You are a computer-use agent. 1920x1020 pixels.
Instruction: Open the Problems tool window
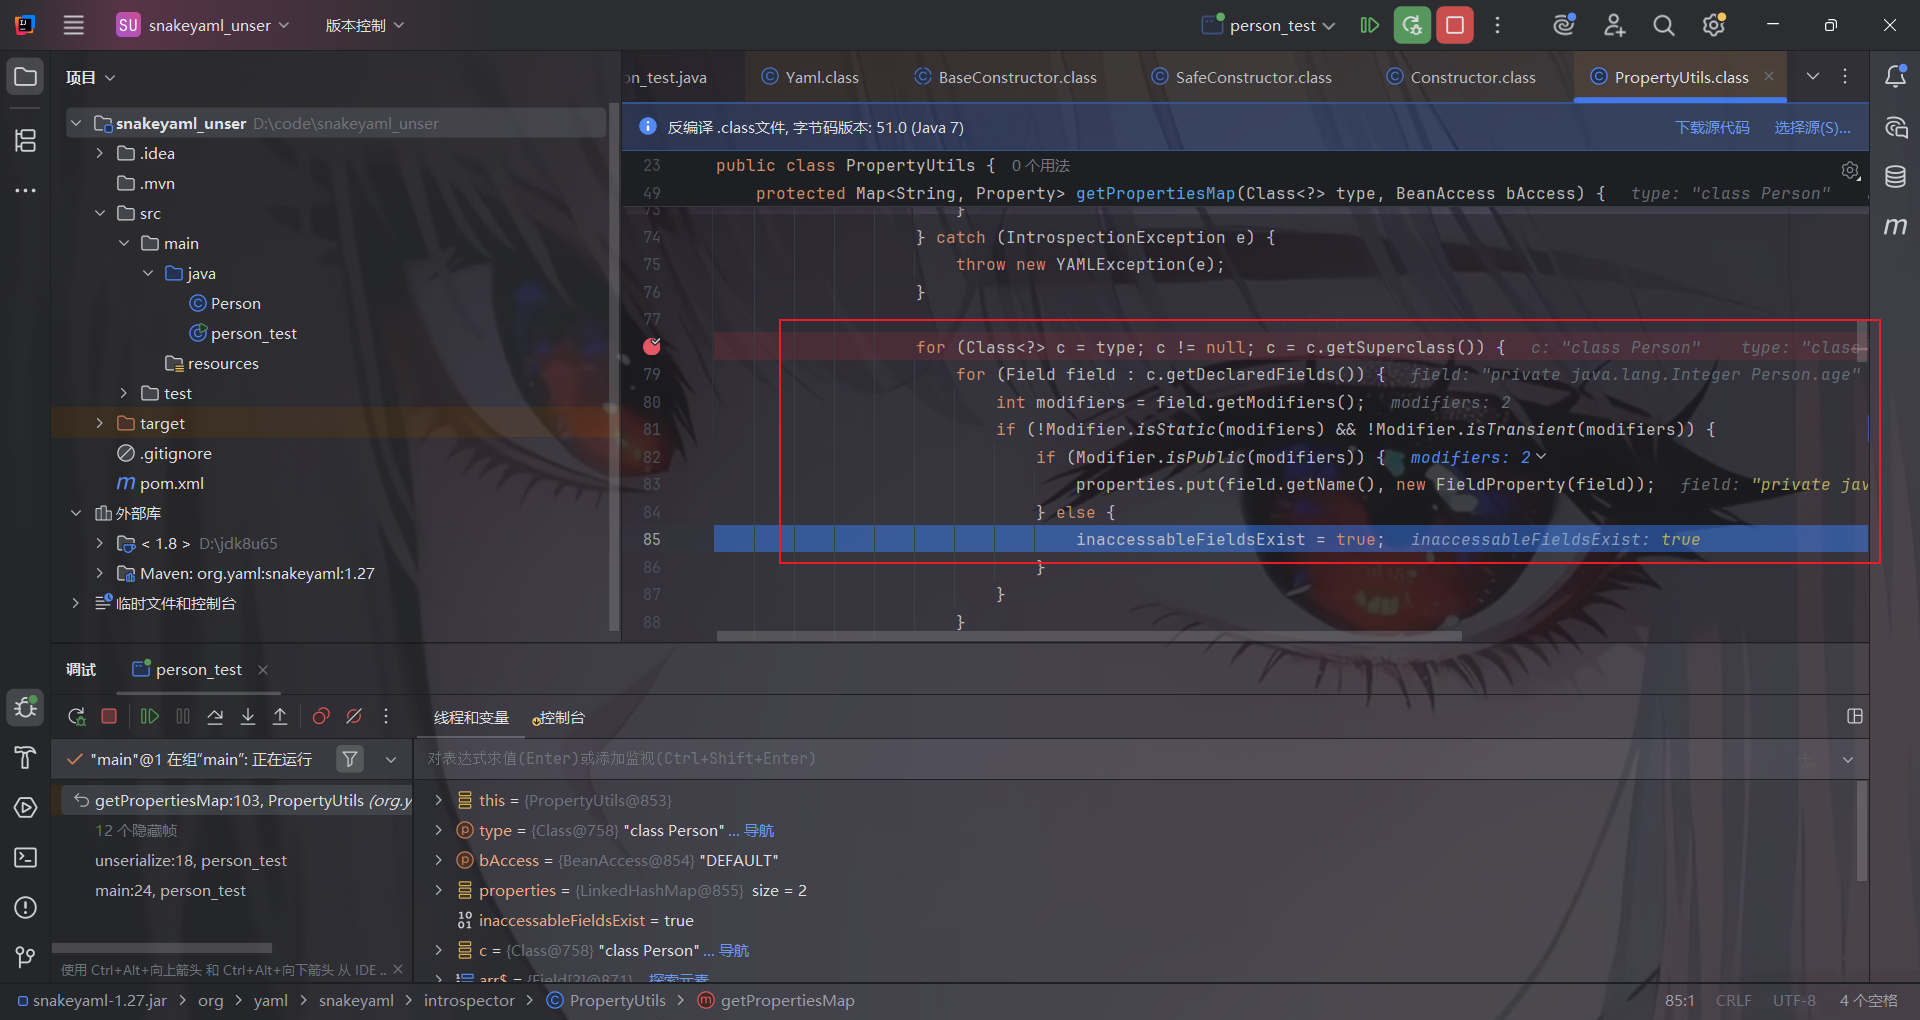tap(26, 908)
